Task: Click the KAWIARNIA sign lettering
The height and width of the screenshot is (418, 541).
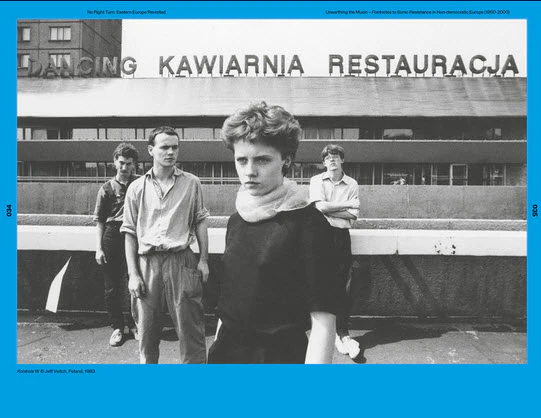Action: [231, 65]
